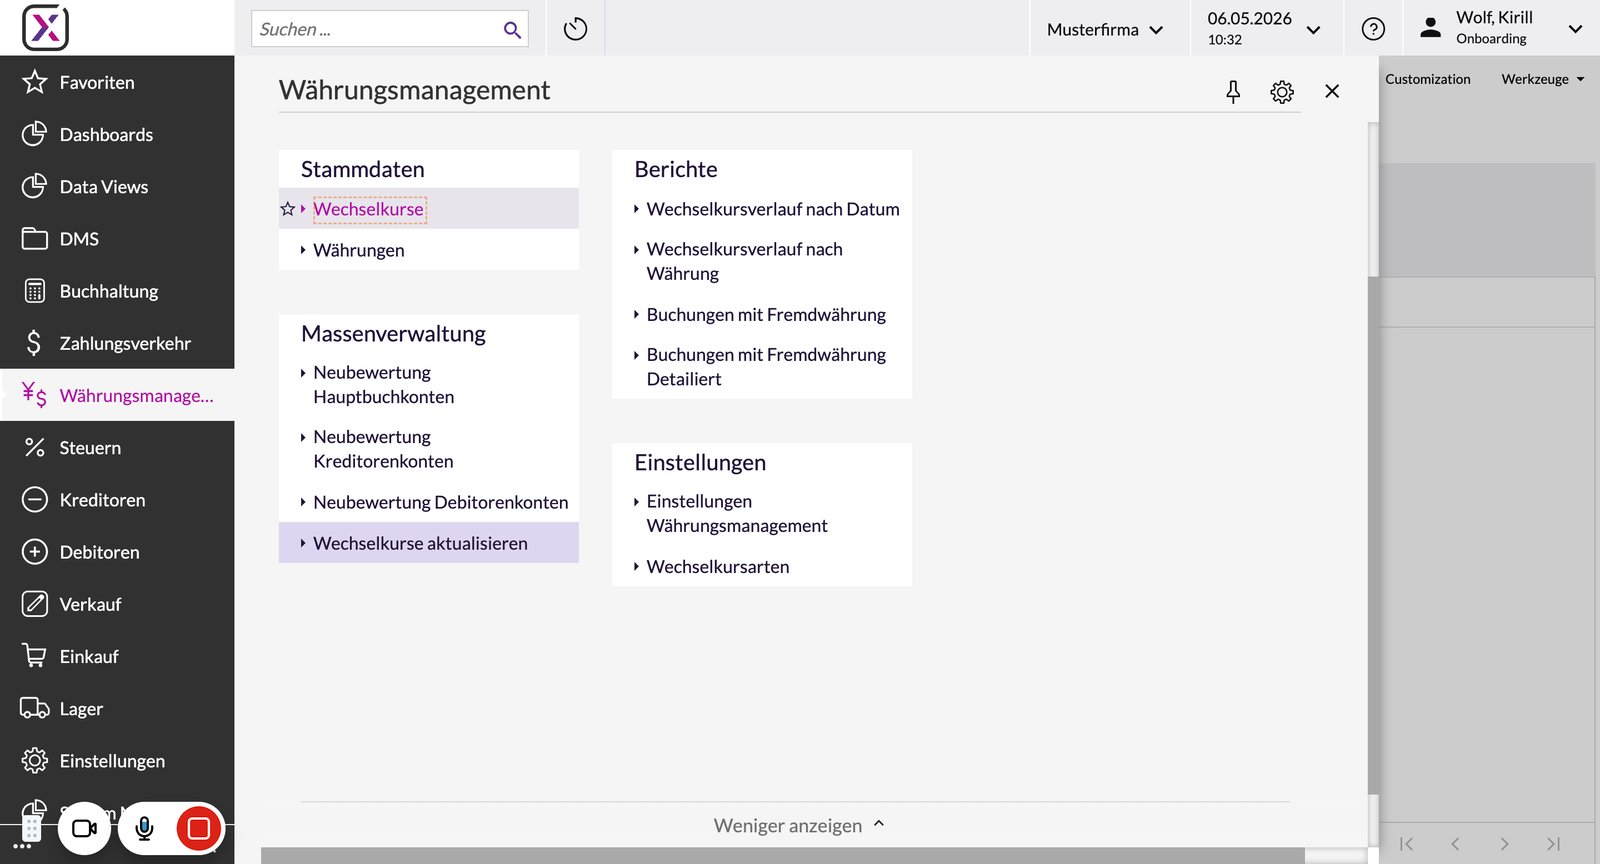The height and width of the screenshot is (864, 1600).
Task: Click into the Suchen search field
Action: 378,29
